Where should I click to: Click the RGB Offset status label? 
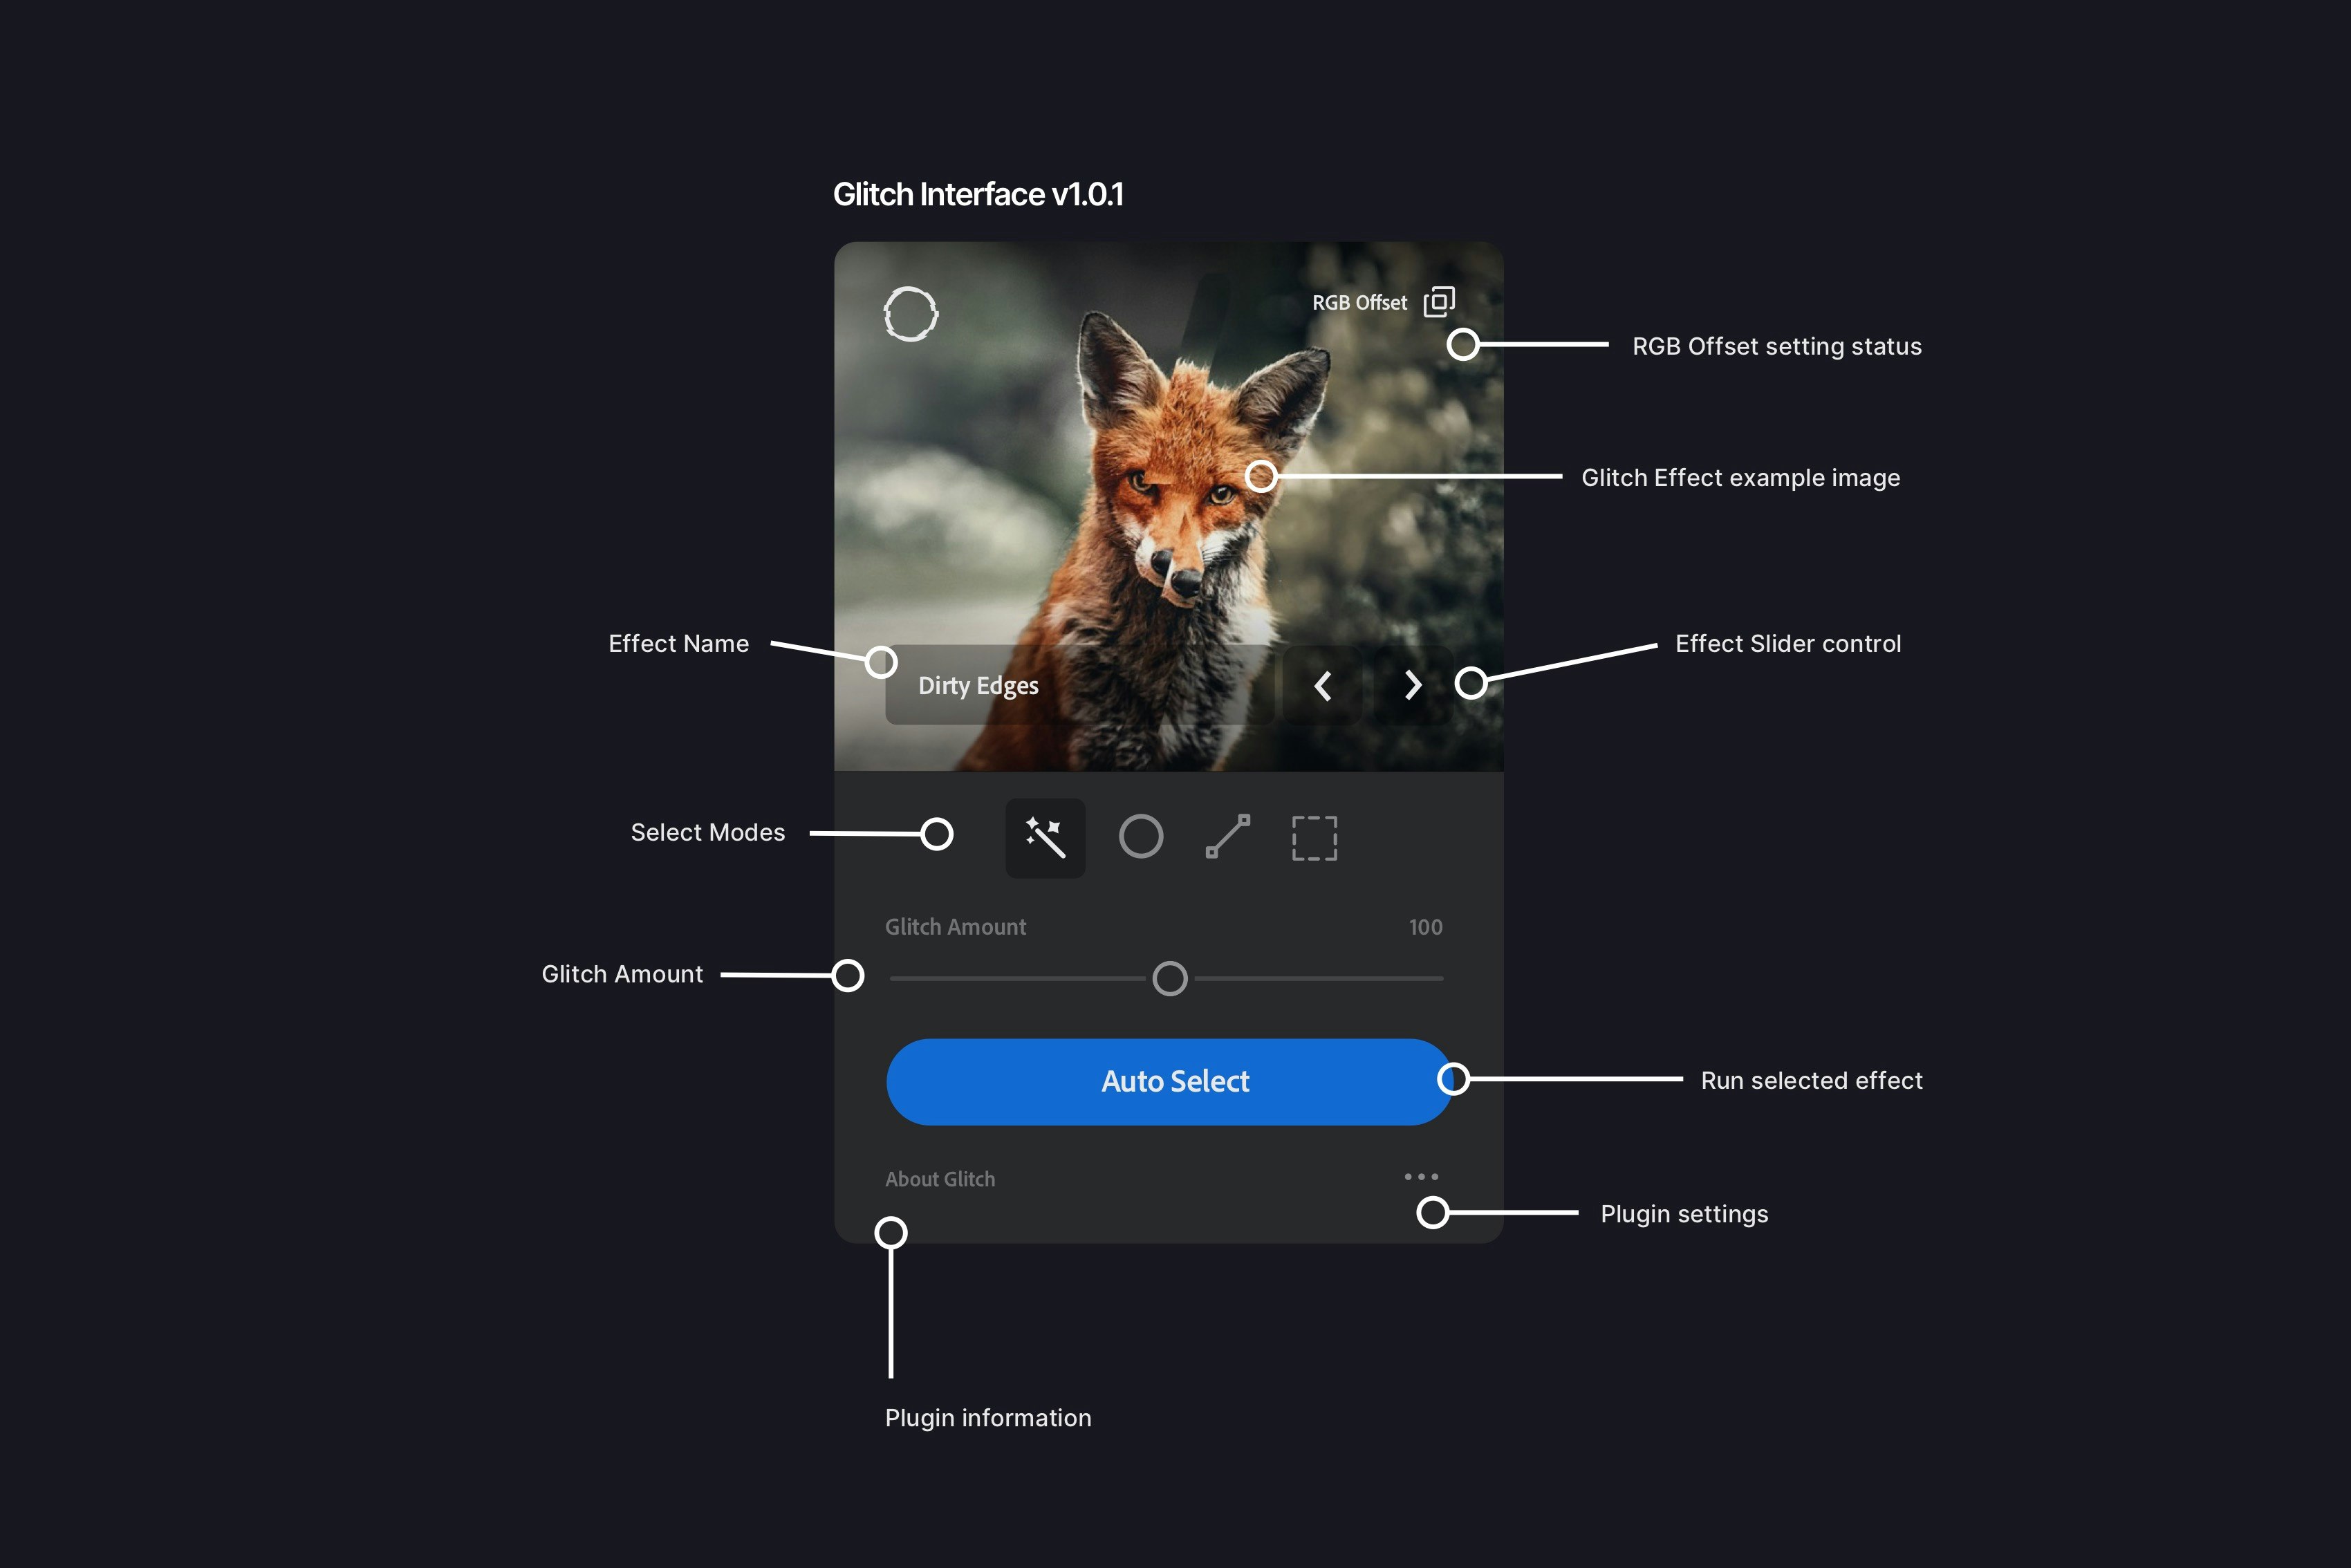click(x=1360, y=302)
